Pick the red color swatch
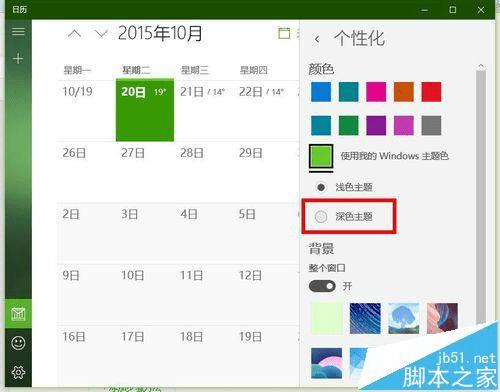The height and width of the screenshot is (392, 500). coord(431,92)
